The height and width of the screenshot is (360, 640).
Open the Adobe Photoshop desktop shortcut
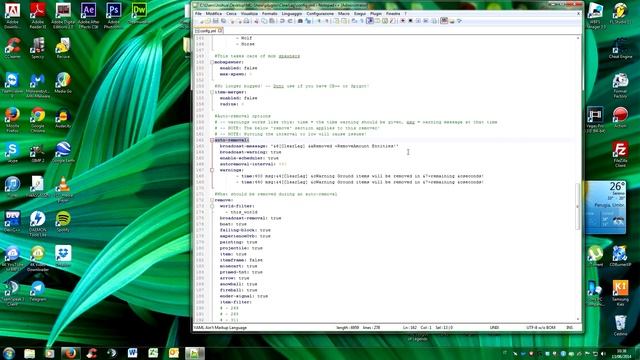[113, 15]
